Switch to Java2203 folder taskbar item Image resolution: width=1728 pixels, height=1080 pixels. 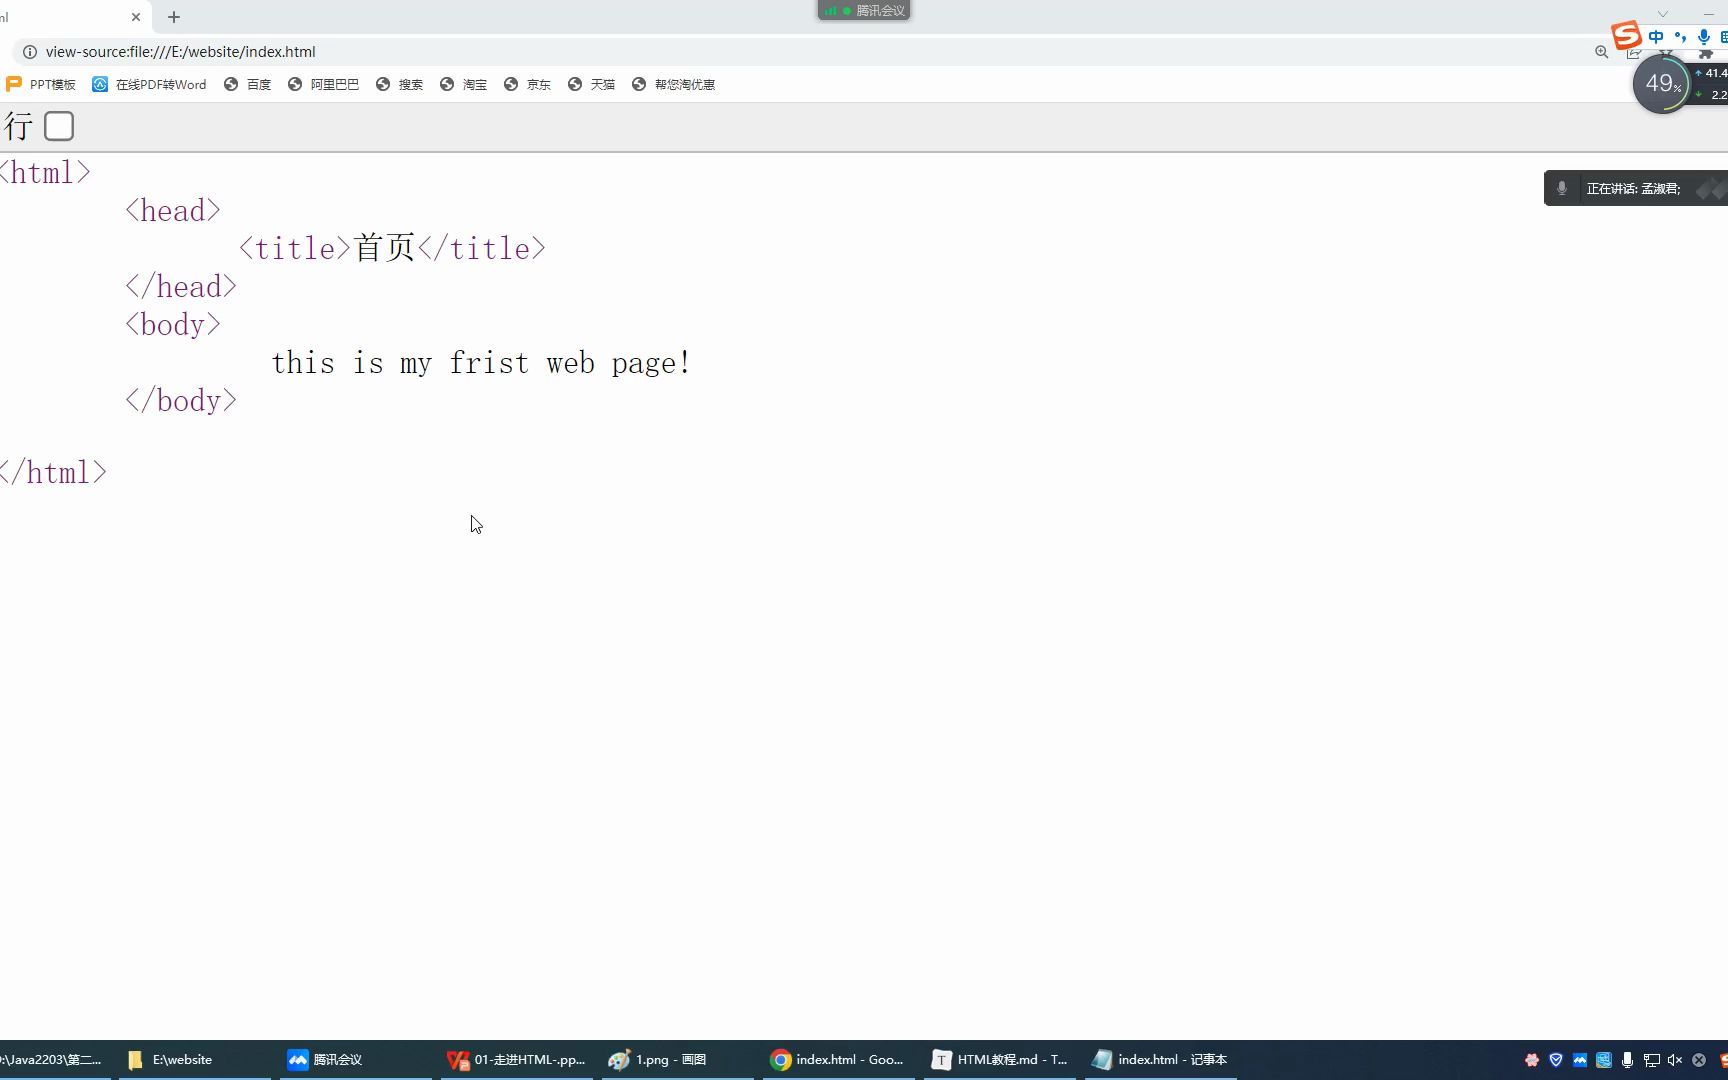coord(54,1060)
